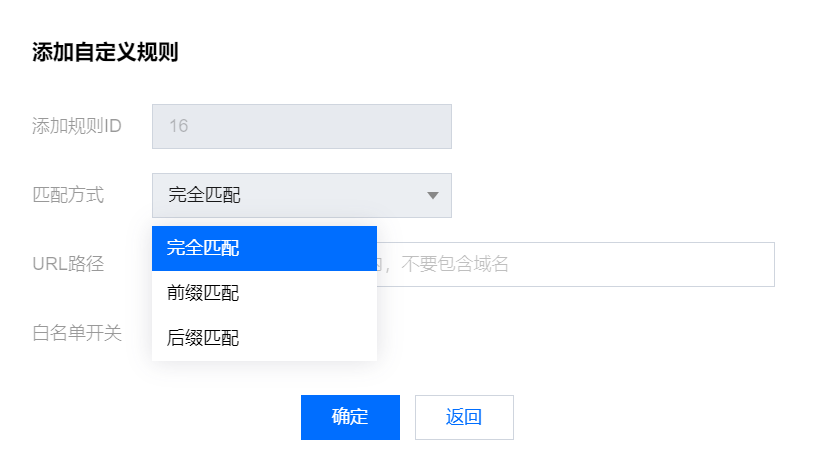Click the 白名单开关 label
This screenshot has height=467, width=813.
[77, 333]
